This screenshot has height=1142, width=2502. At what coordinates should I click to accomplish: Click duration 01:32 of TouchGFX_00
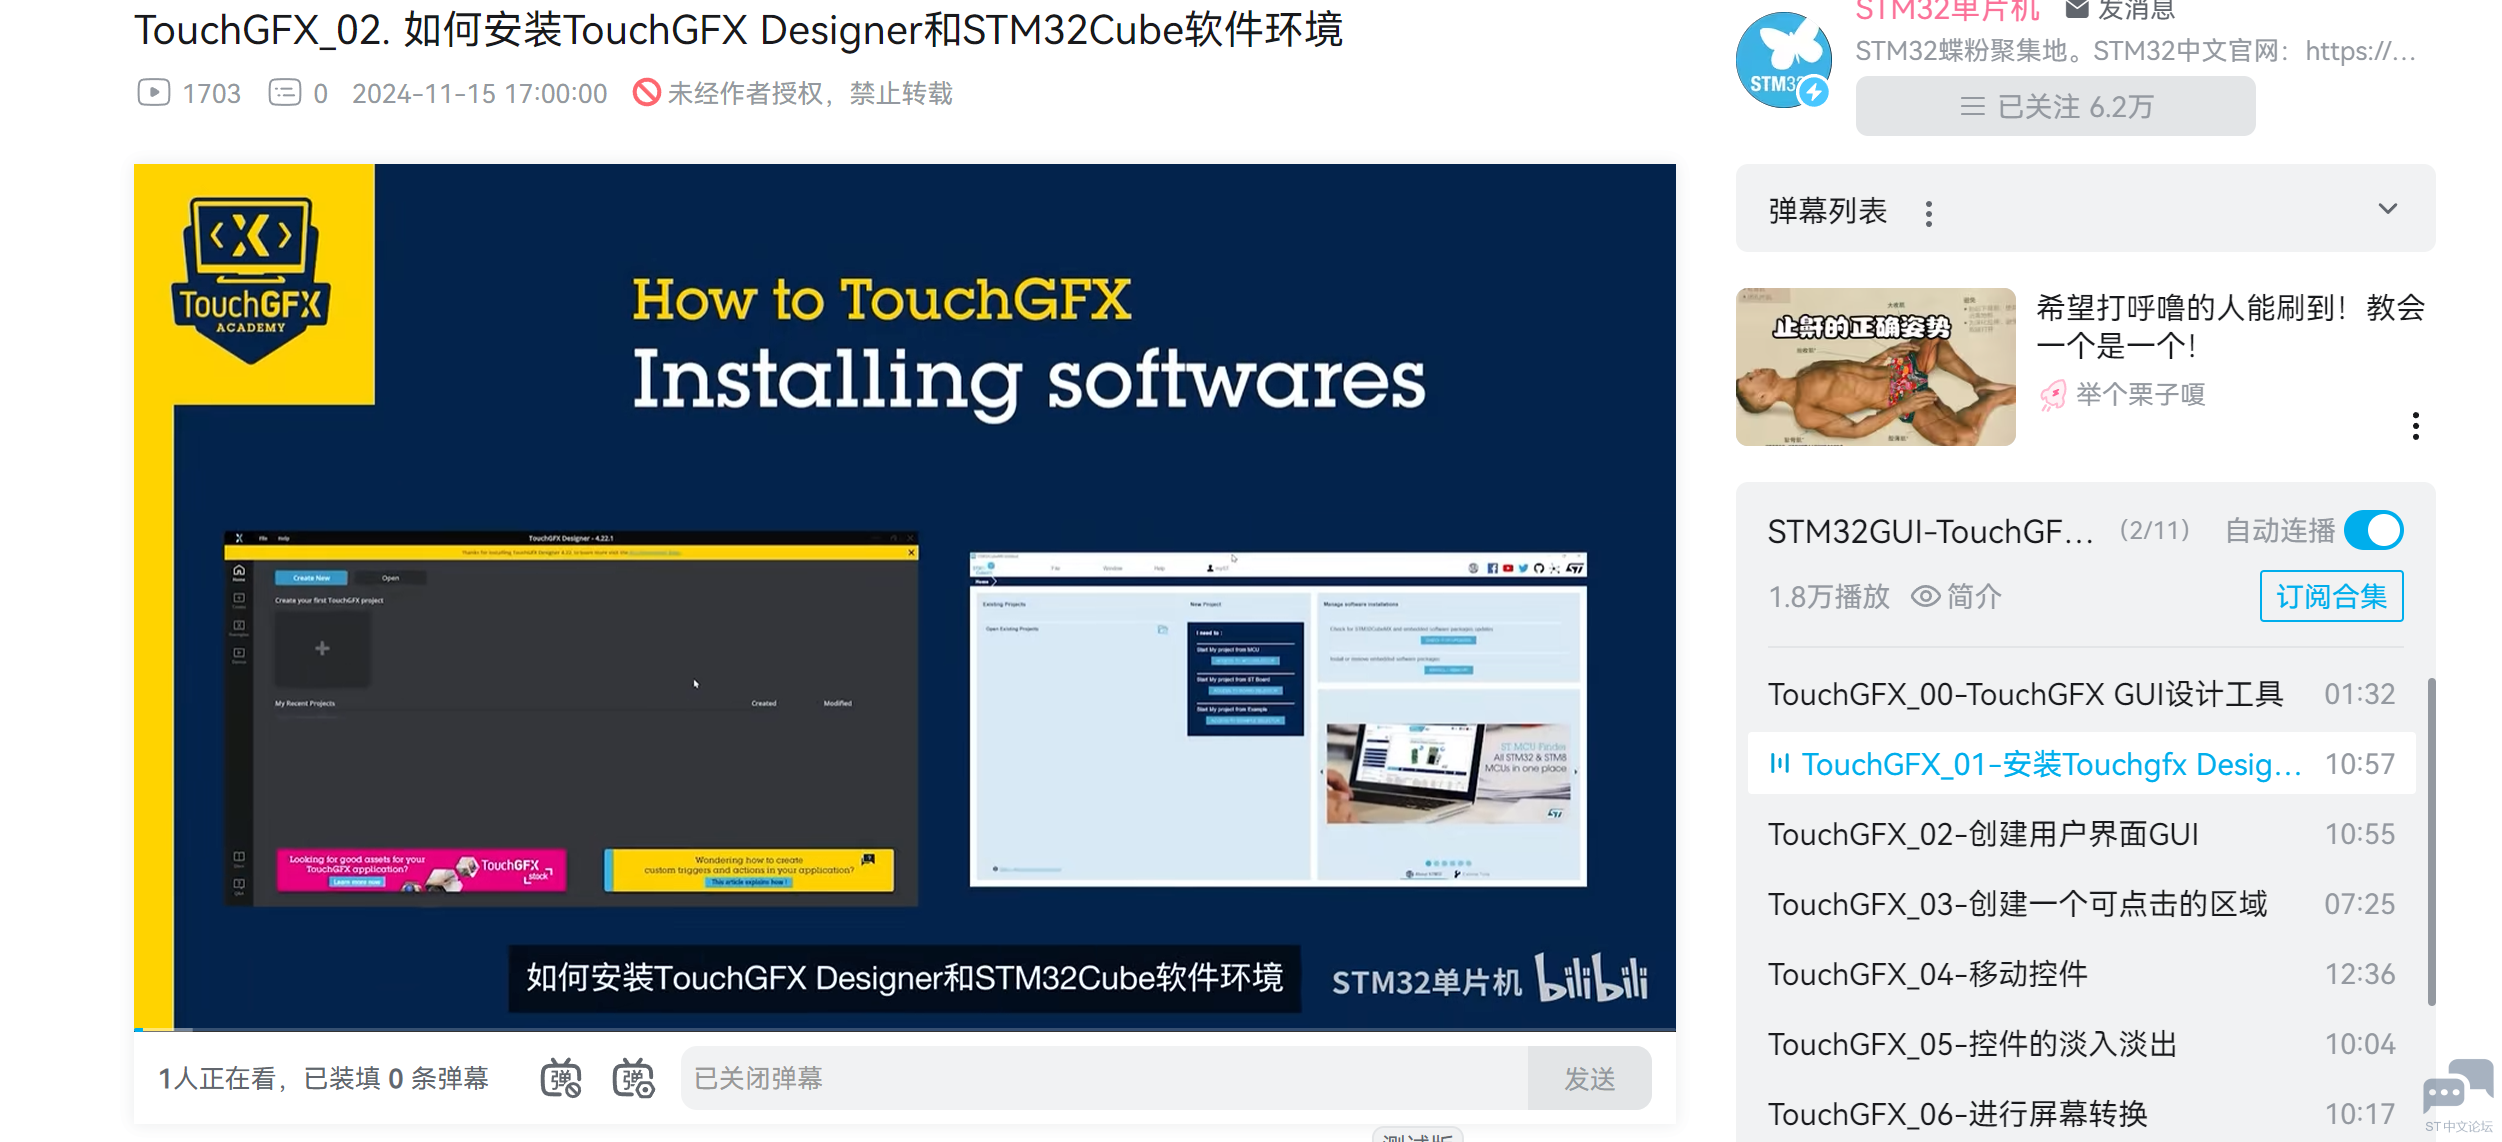2359,694
